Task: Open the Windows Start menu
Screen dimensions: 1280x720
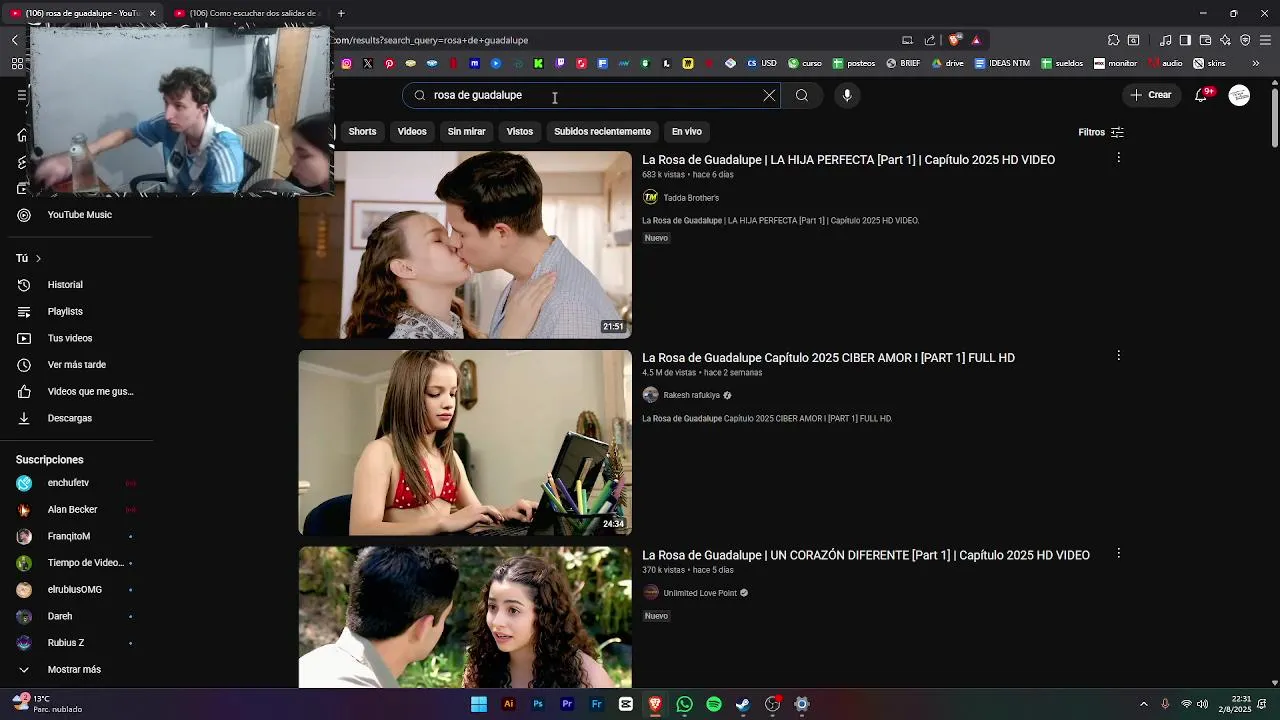Action: point(479,704)
